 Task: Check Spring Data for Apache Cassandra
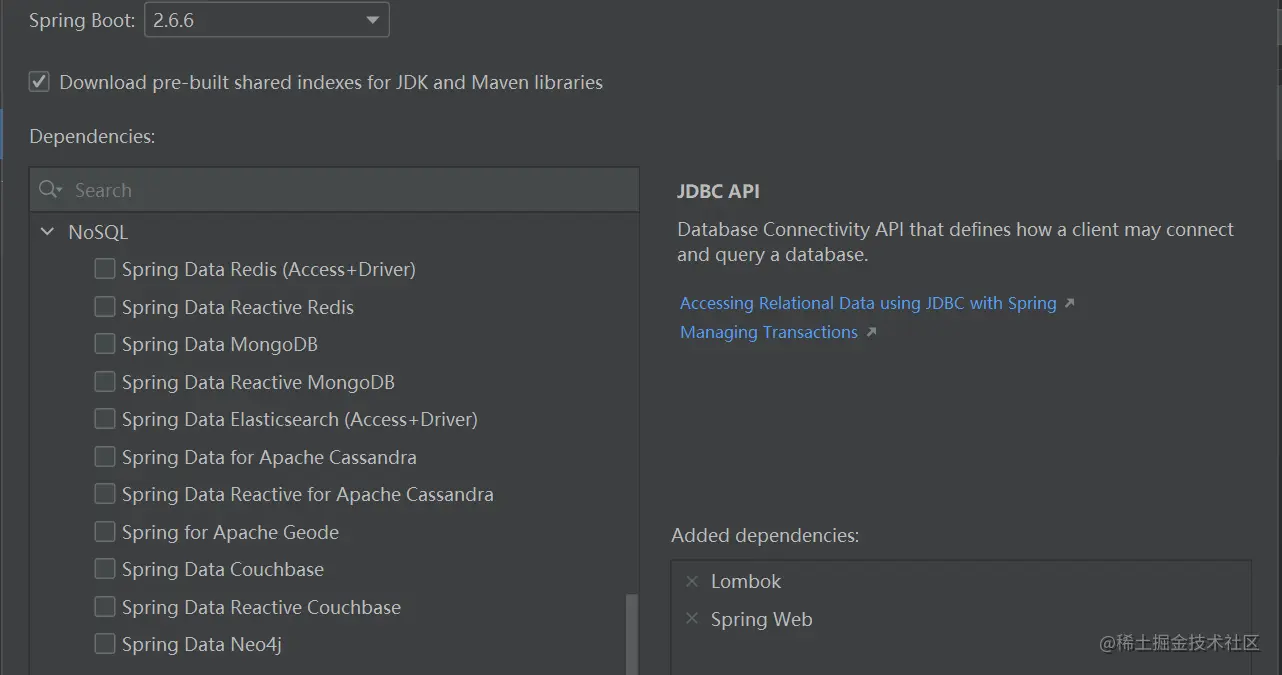click(x=105, y=457)
